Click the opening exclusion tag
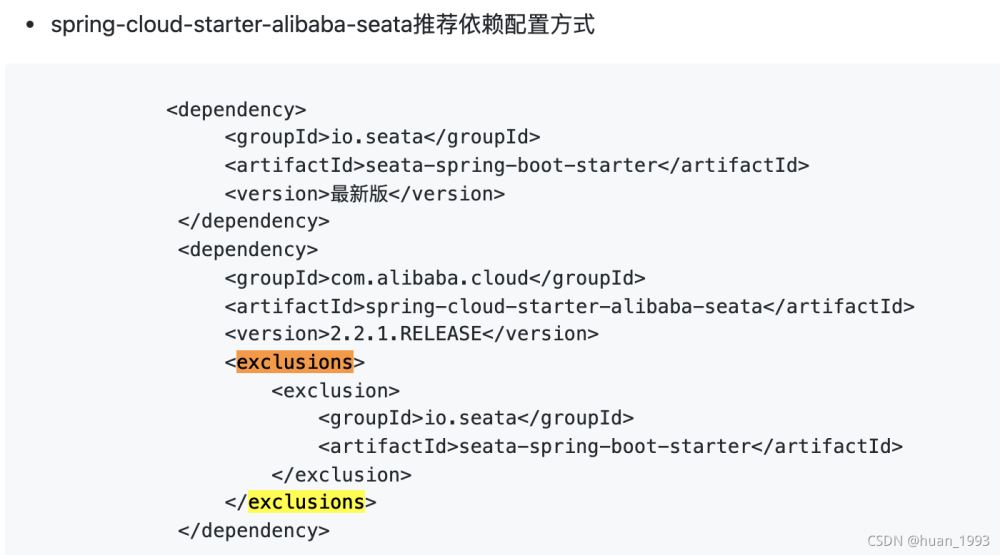1000x555 pixels. (335, 390)
